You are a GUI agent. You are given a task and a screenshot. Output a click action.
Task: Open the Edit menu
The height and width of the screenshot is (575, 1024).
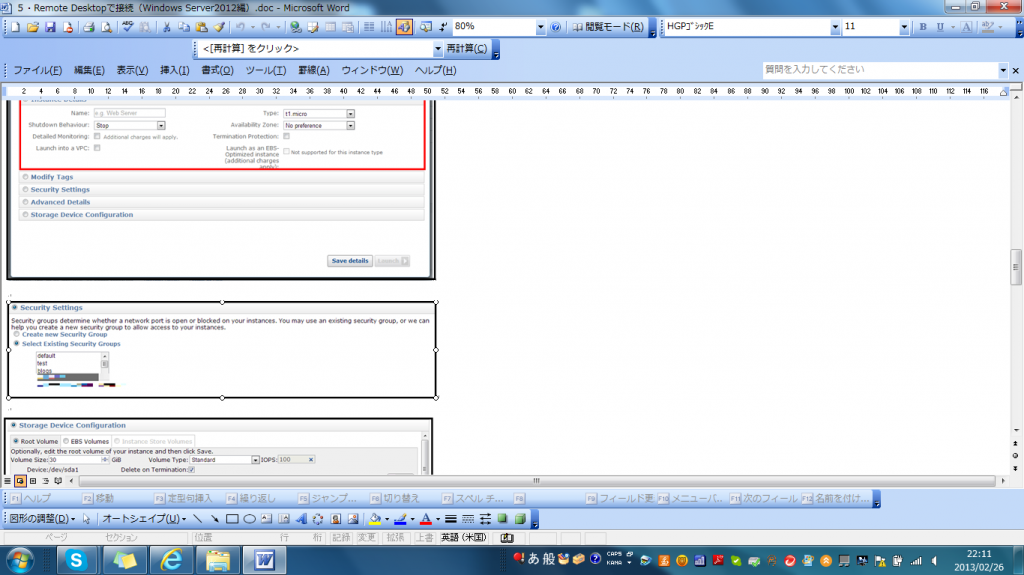[89, 71]
